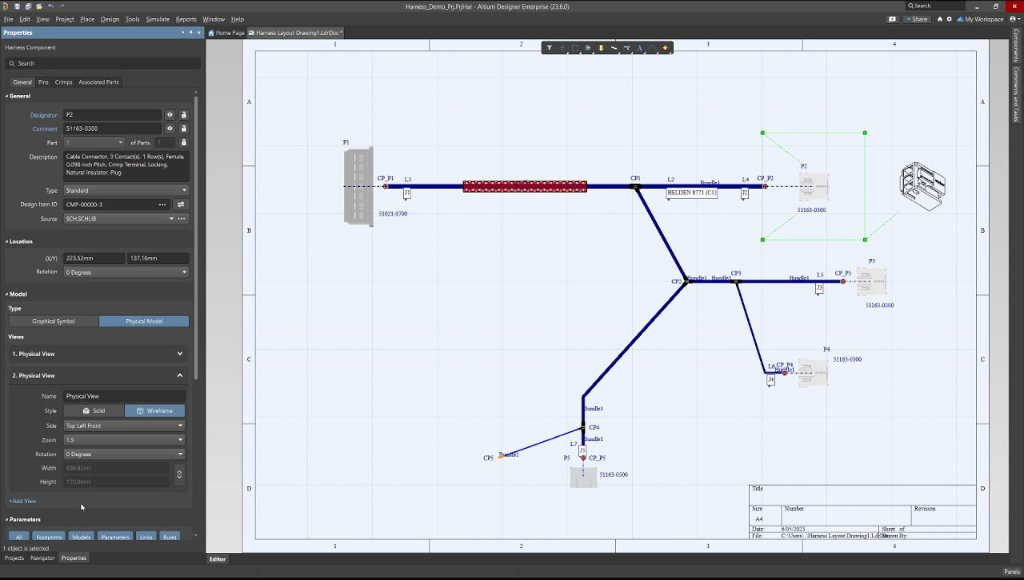Toggle Comment visibility eye icon

(170, 129)
